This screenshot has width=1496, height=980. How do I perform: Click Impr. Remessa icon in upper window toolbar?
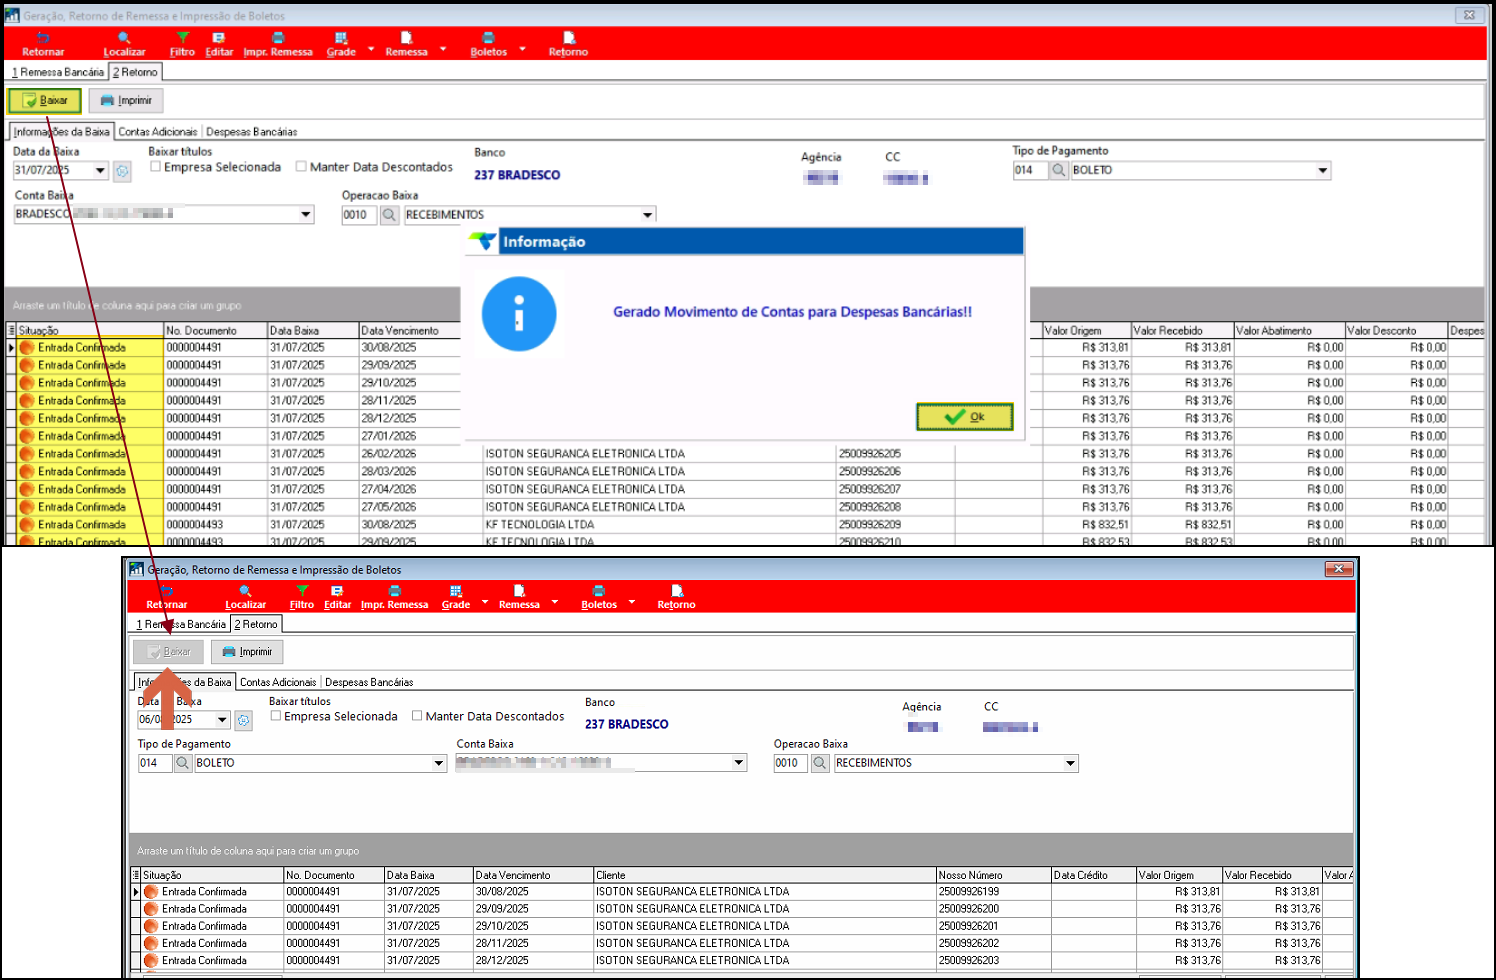click(x=278, y=38)
